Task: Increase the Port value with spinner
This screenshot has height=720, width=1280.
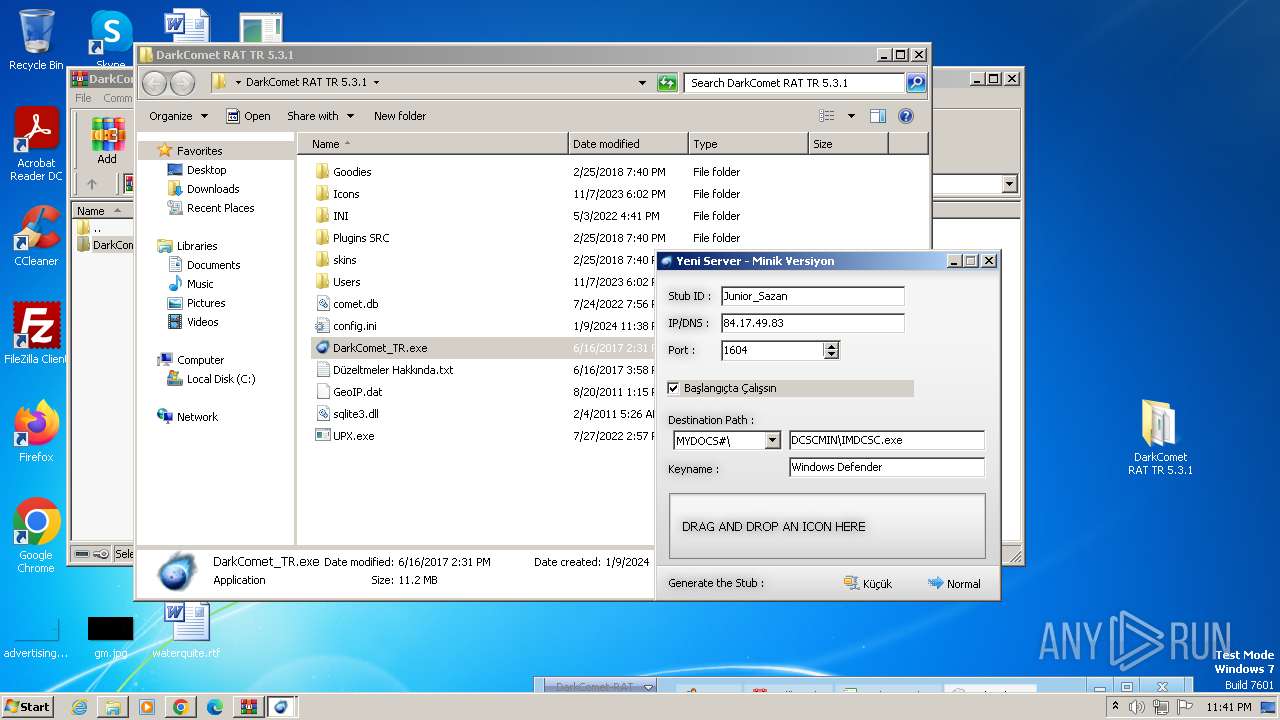Action: 831,346
